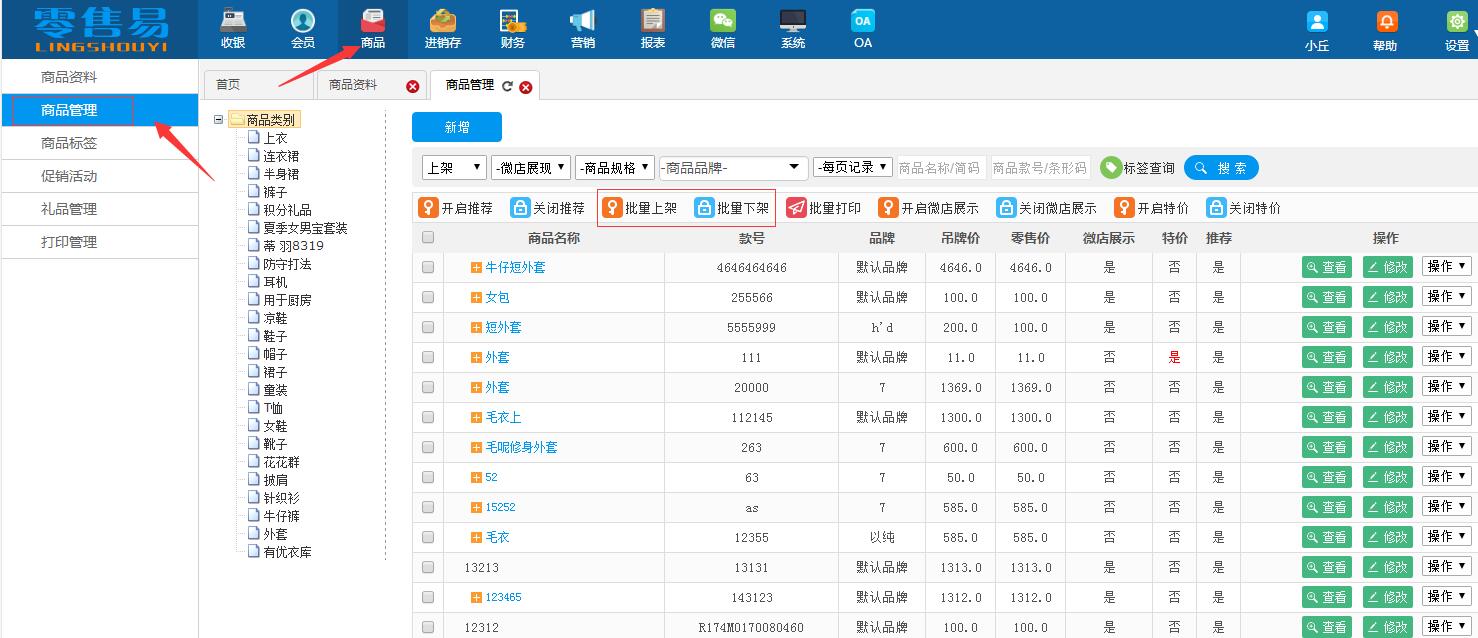
Task: Check the checkbox for 毛衣 row
Action: pos(427,537)
